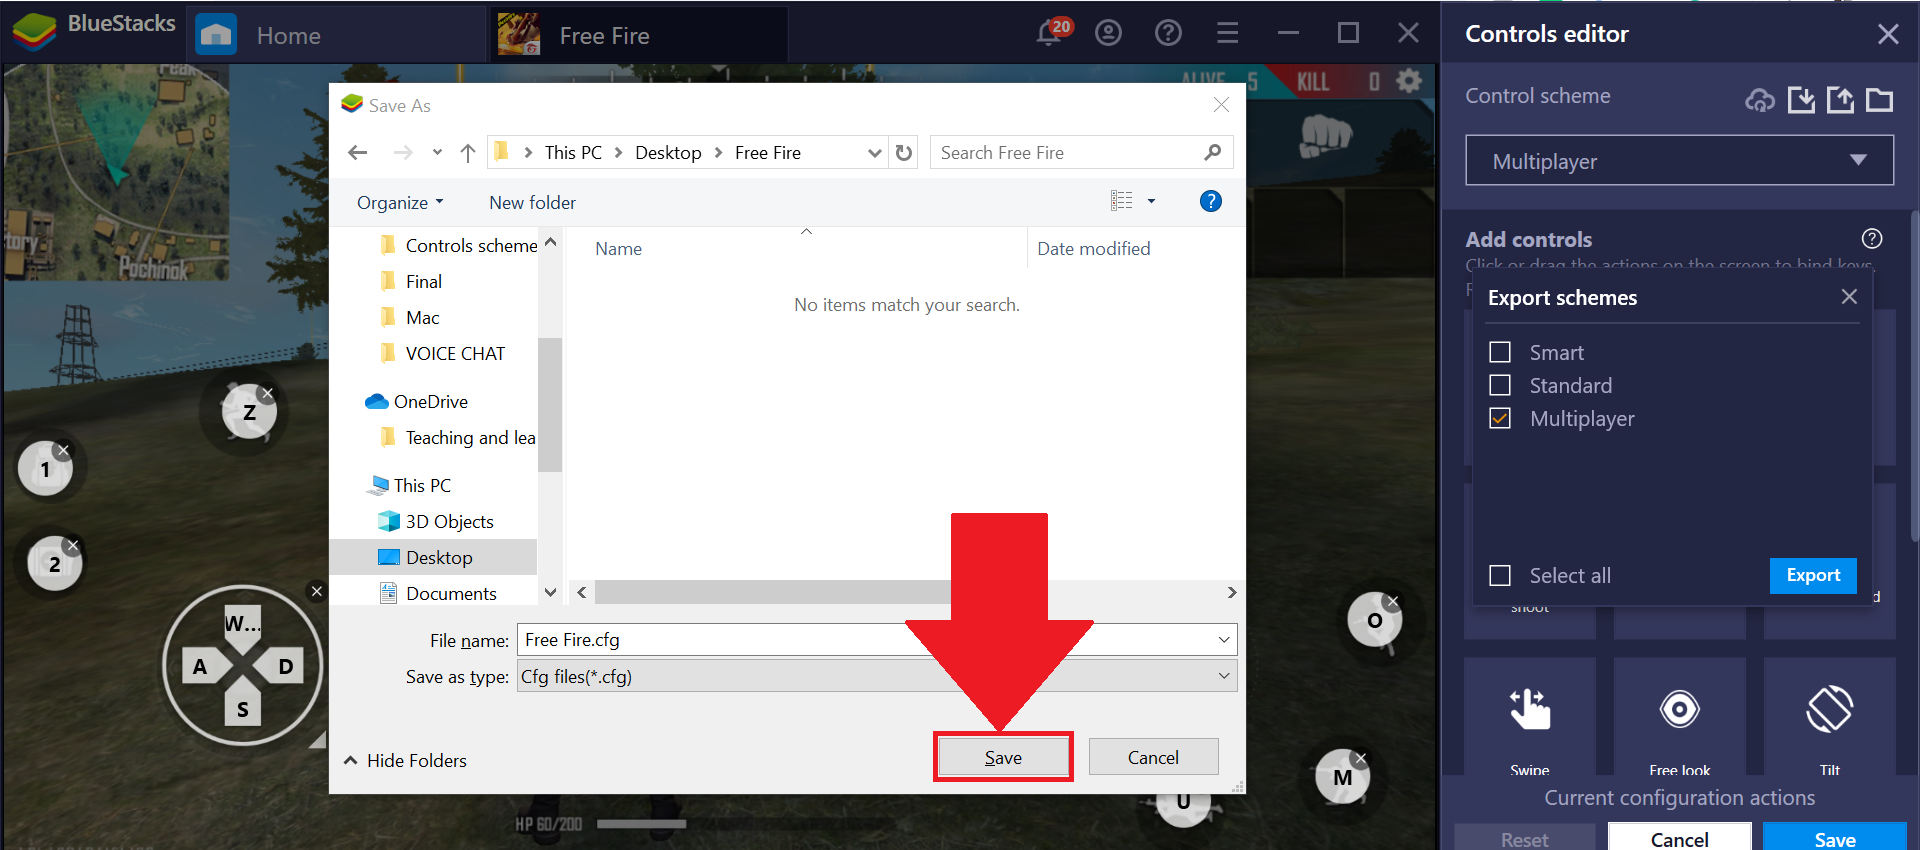Open the in-game settings gear
The height and width of the screenshot is (850, 1920).
[x=1409, y=81]
